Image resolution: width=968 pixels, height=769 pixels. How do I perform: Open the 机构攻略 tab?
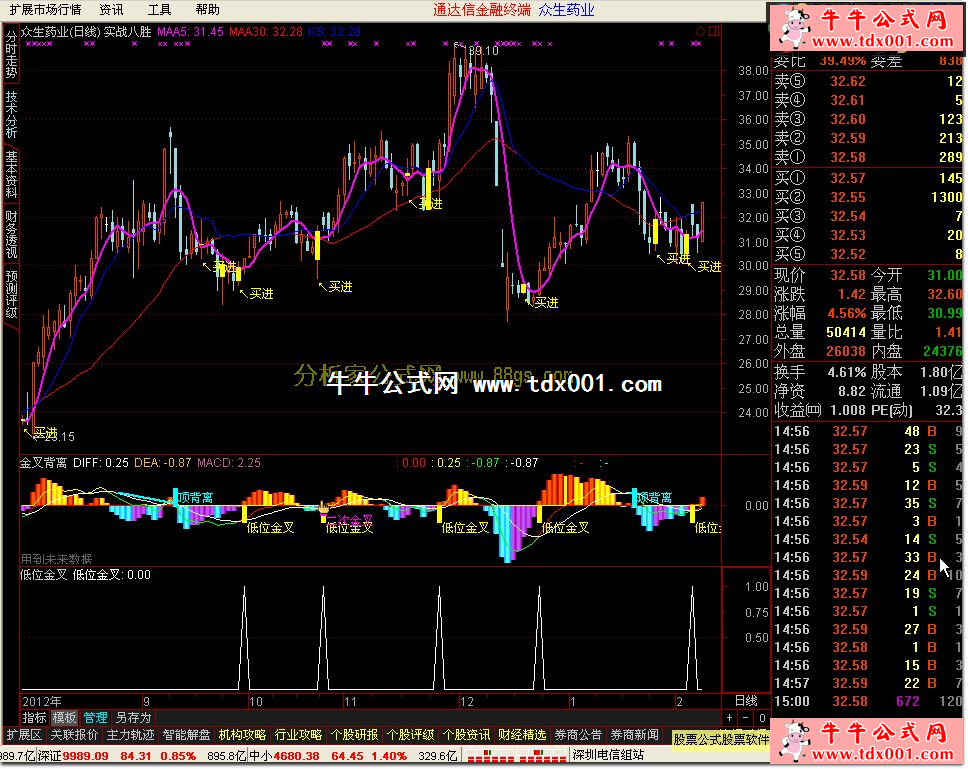243,735
